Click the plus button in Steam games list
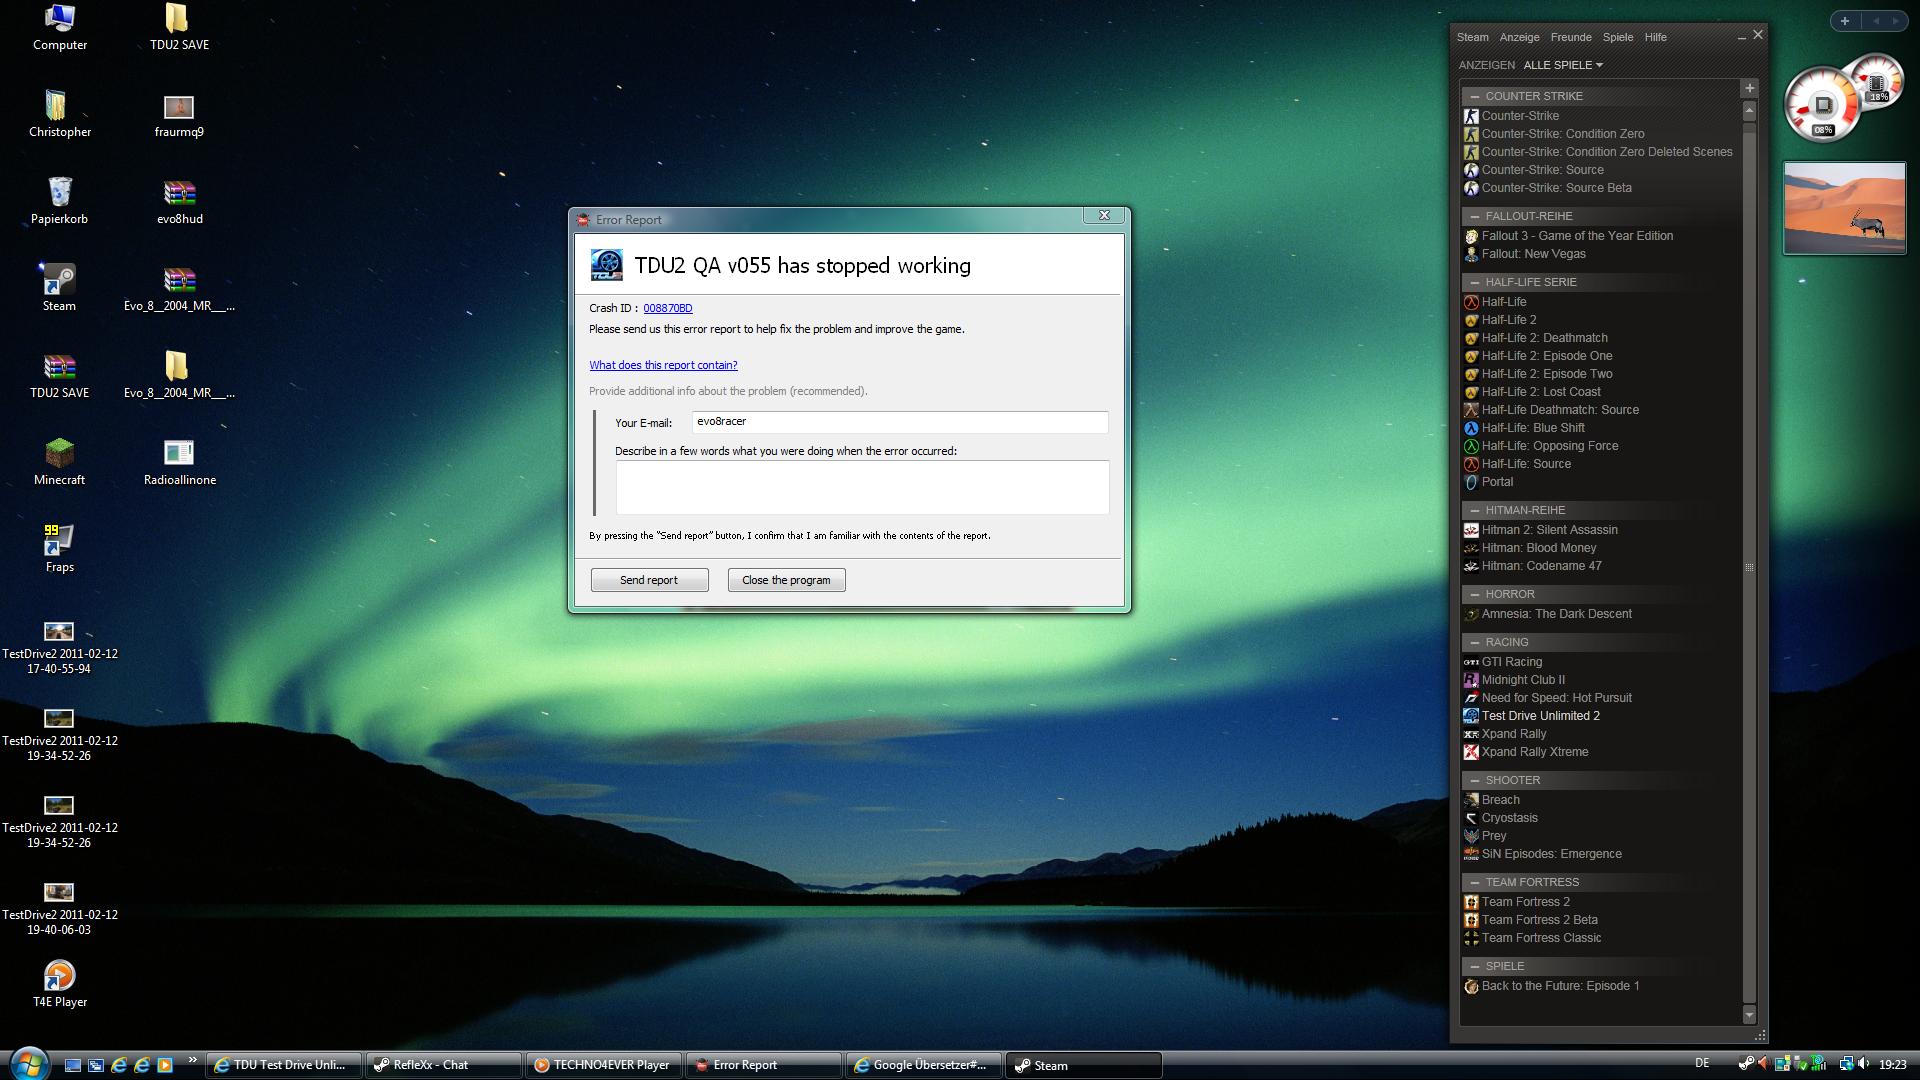 click(1749, 88)
